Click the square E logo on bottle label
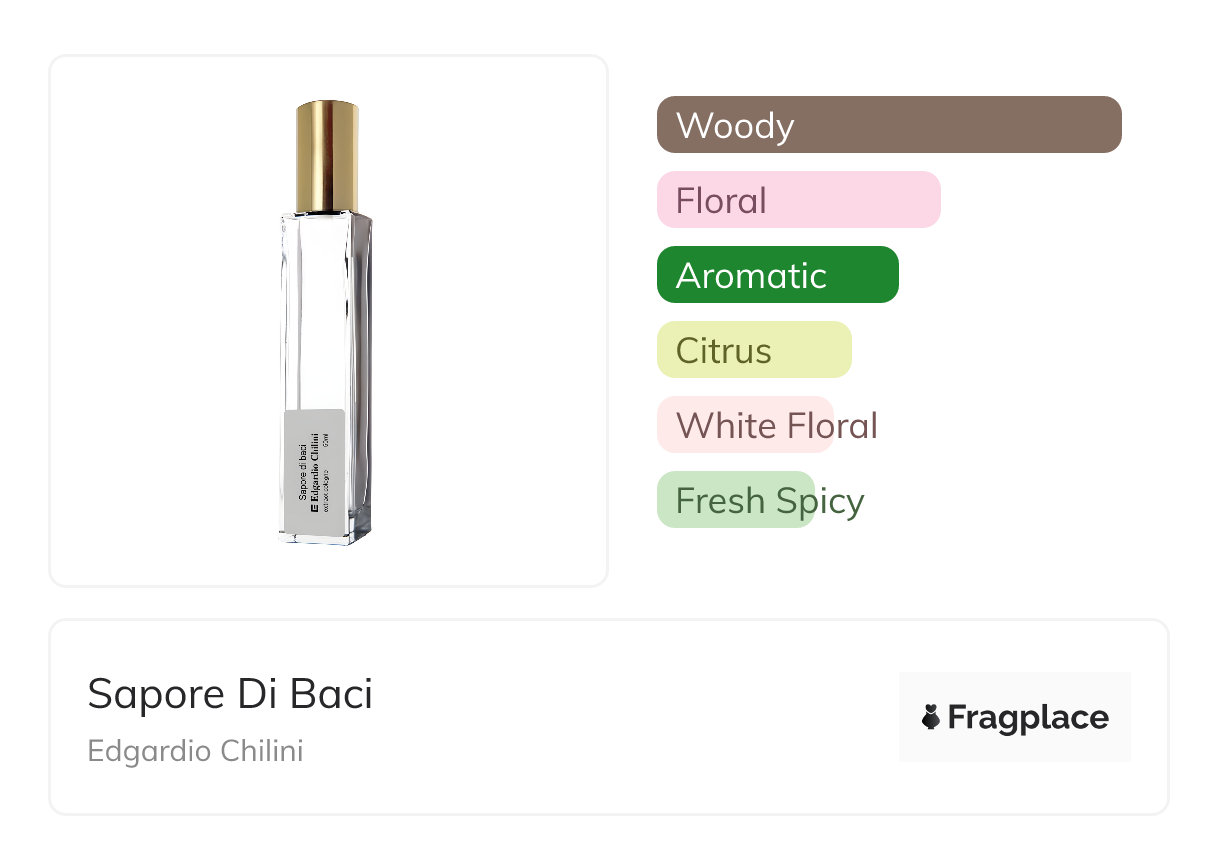This screenshot has width=1218, height=864. (313, 508)
